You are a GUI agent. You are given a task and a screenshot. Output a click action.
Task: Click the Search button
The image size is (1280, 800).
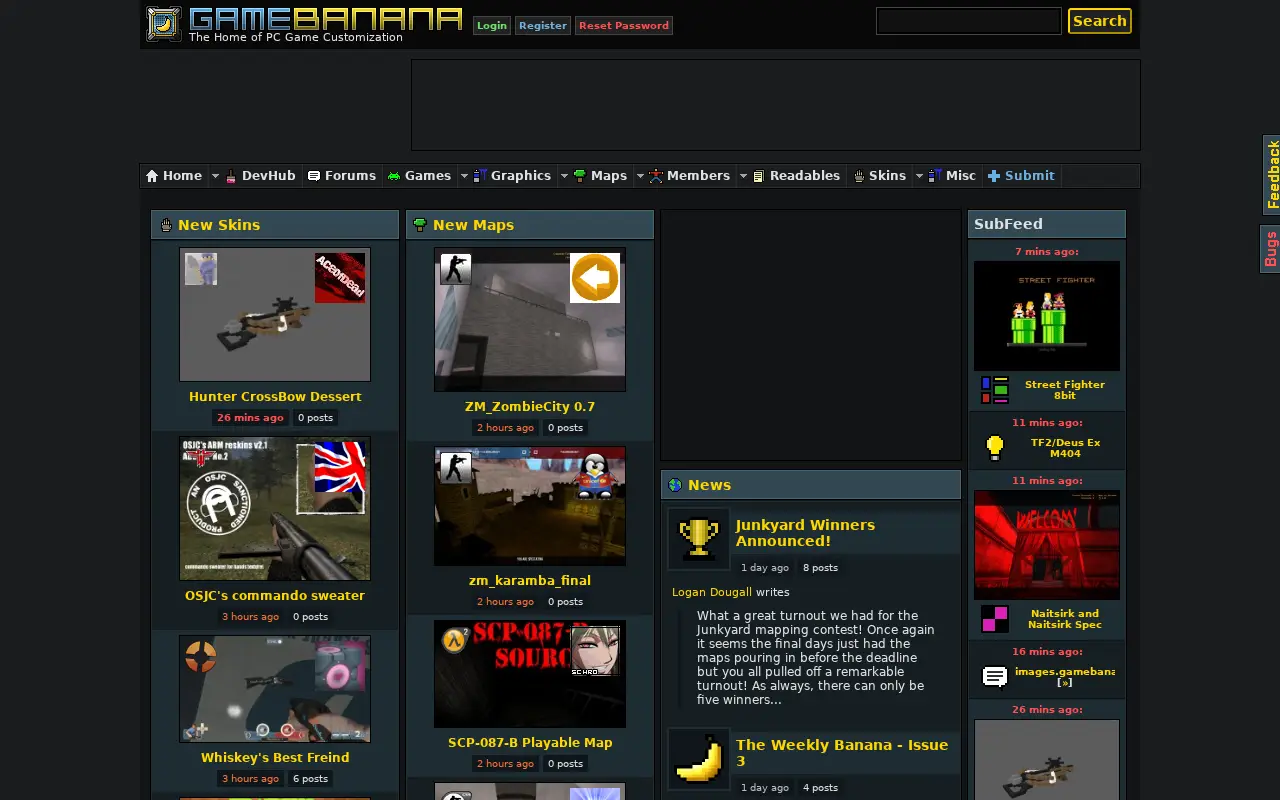pos(1100,21)
